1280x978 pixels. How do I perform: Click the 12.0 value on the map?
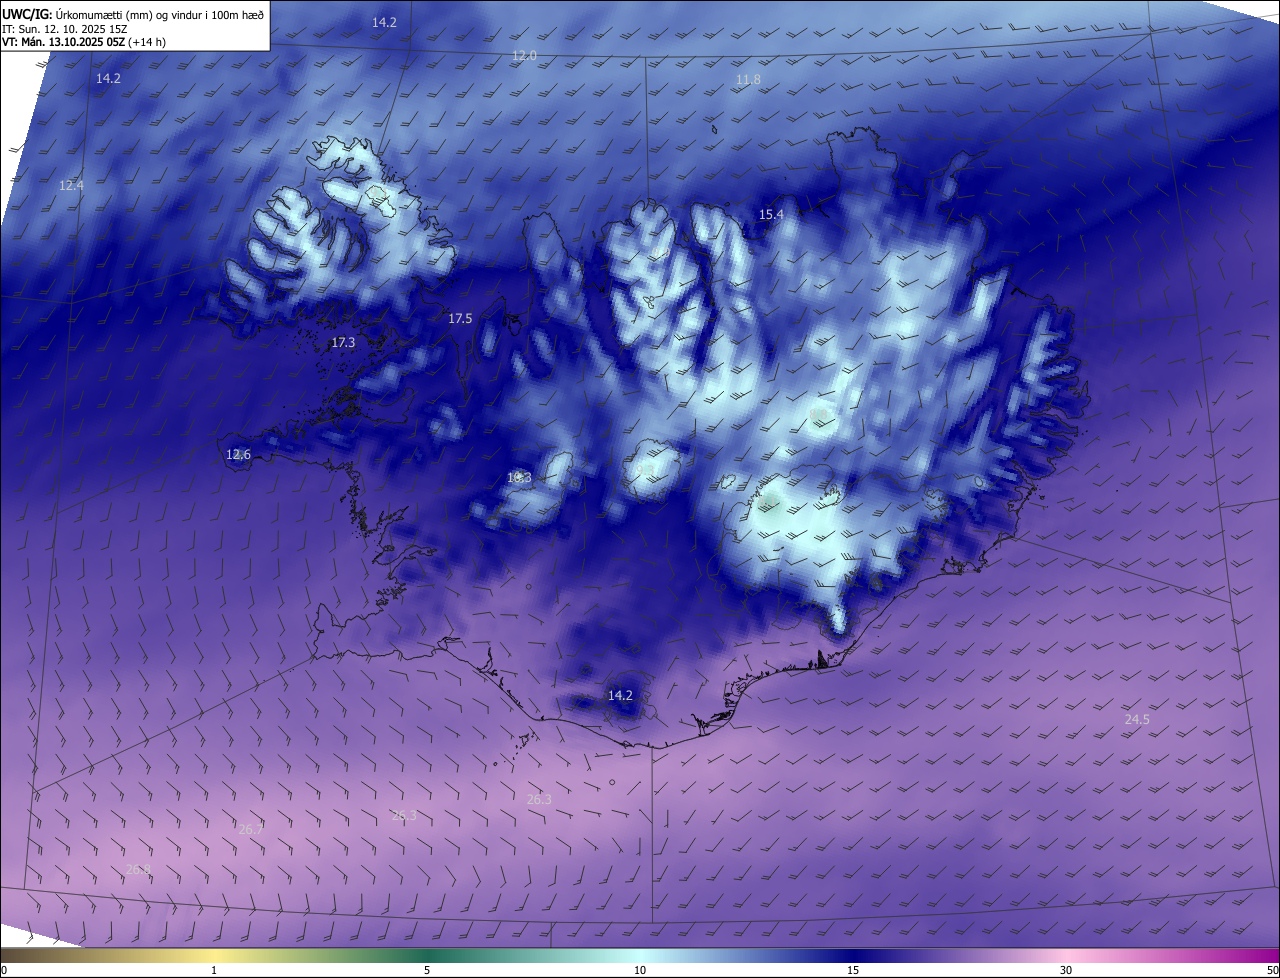[x=524, y=55]
